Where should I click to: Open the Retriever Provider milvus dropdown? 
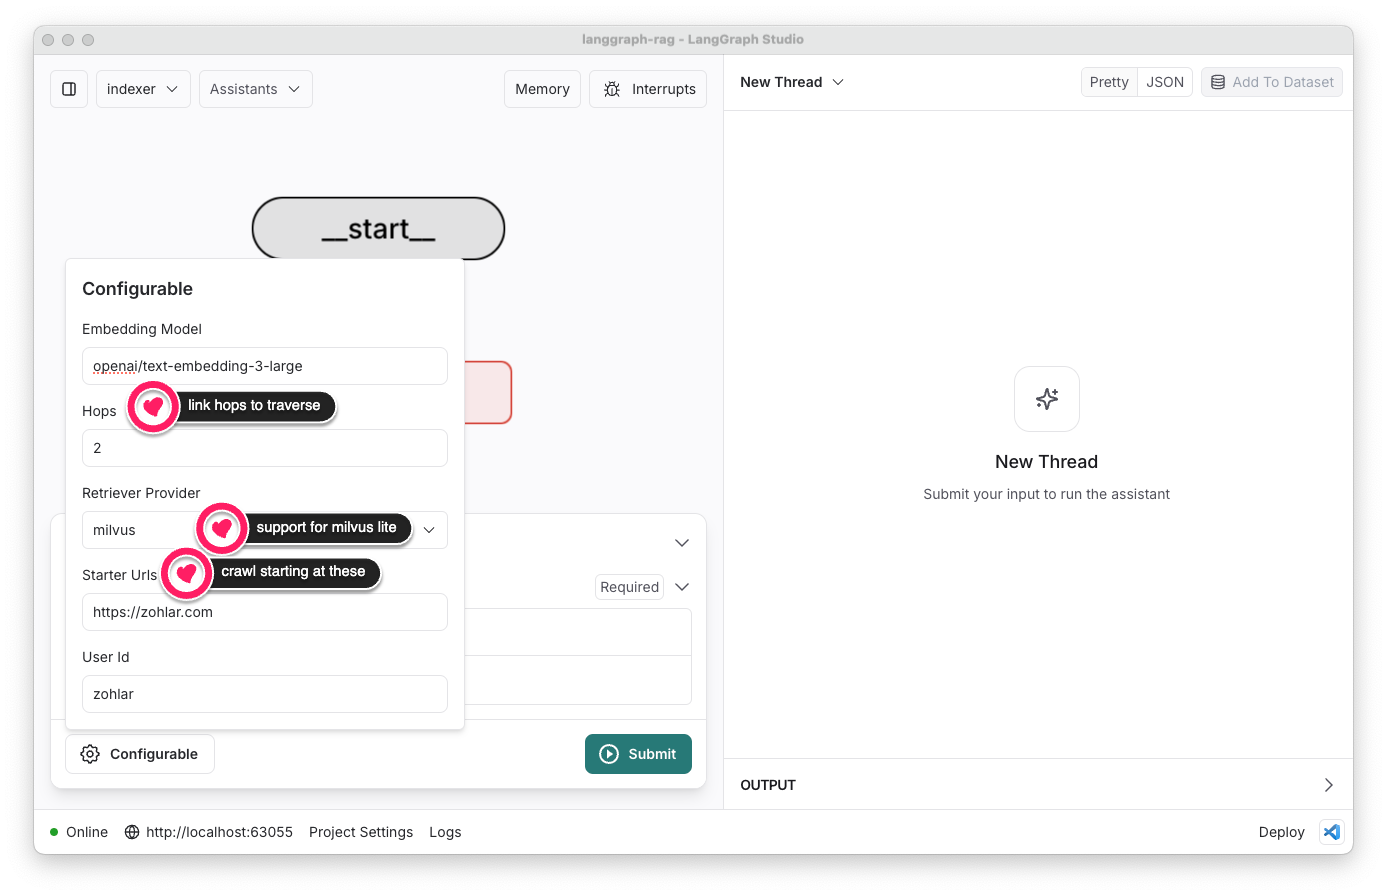[x=264, y=530]
